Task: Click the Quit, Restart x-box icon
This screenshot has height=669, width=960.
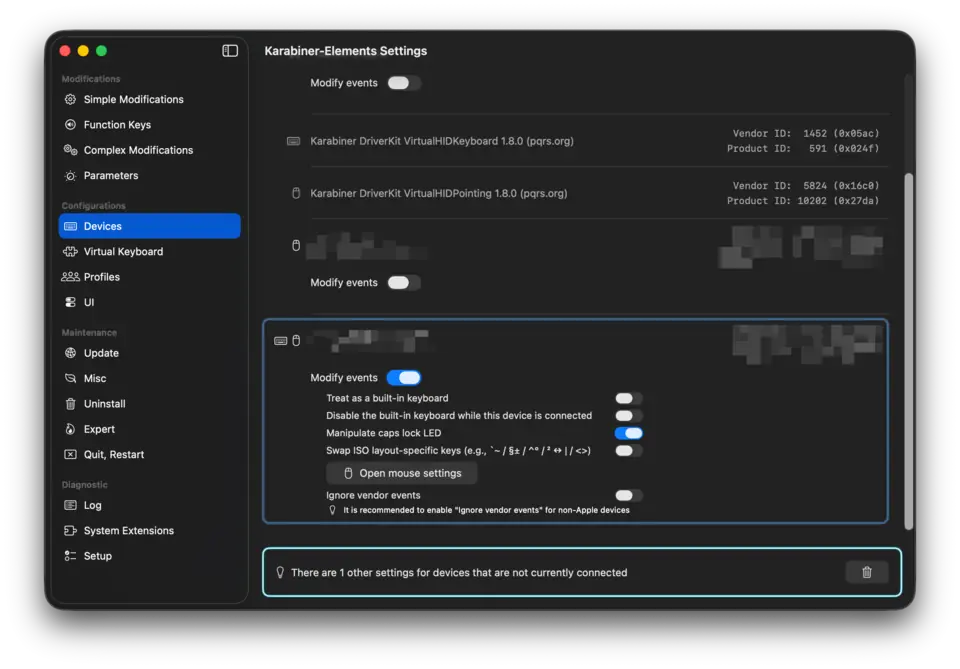Action: pyautogui.click(x=70, y=454)
